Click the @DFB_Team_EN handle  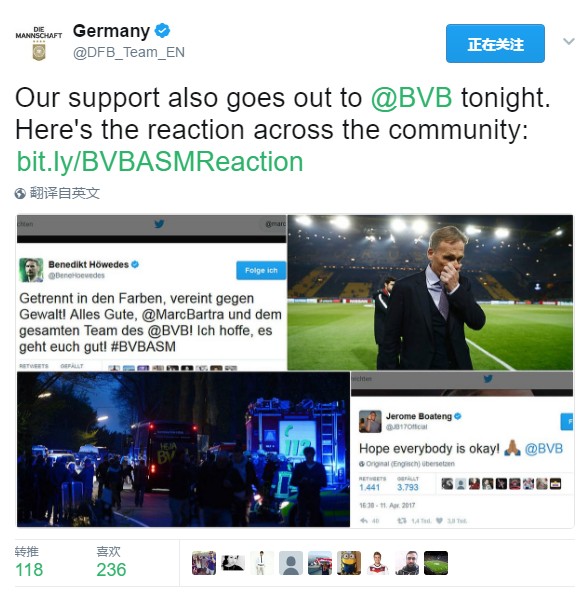[x=129, y=52]
